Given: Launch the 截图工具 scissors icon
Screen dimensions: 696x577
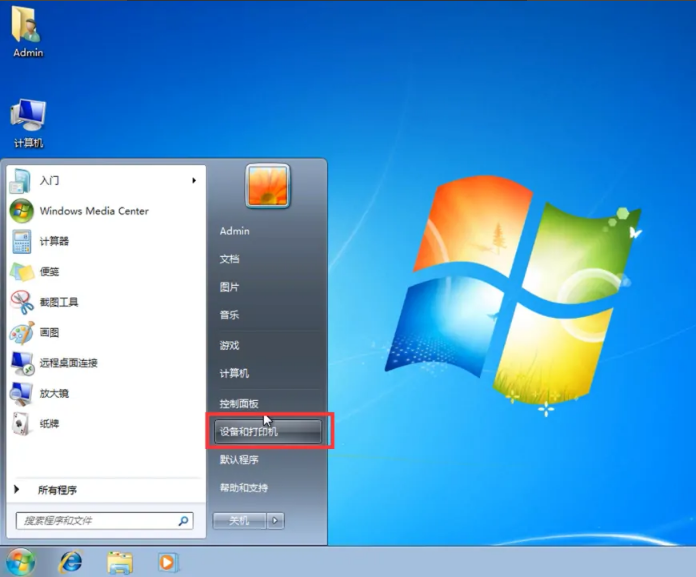Looking at the screenshot, I should click(21, 302).
